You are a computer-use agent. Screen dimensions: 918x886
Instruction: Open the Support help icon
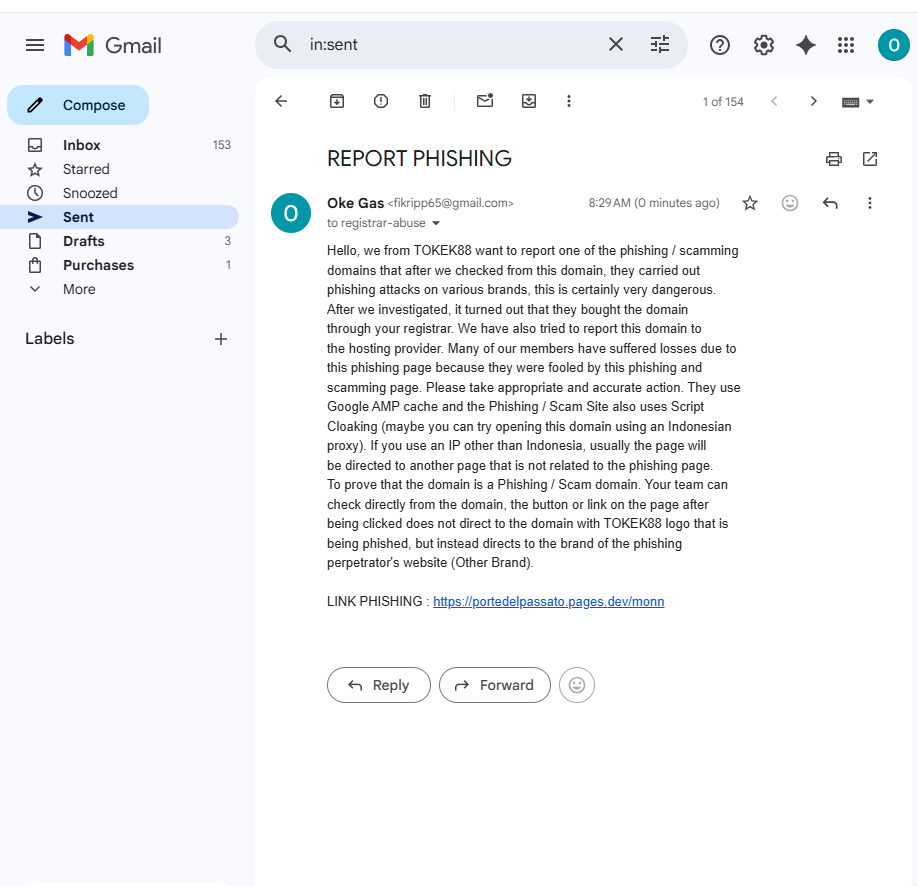click(720, 45)
